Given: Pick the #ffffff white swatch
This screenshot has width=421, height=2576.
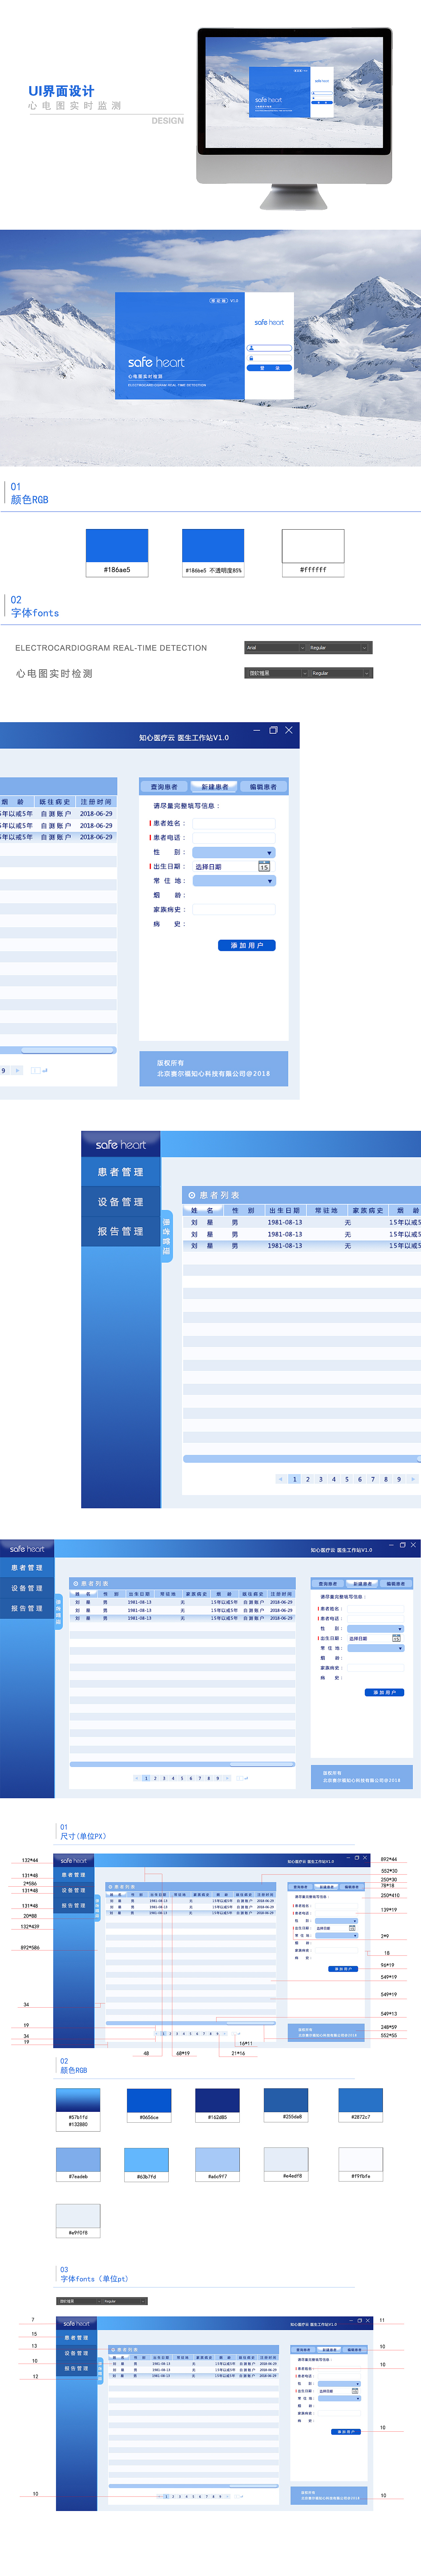Looking at the screenshot, I should click(x=313, y=546).
